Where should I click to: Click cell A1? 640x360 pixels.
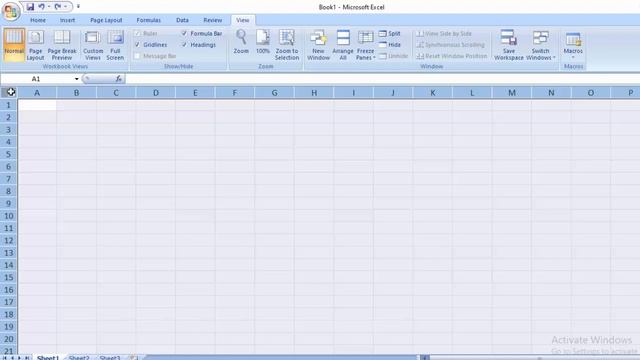(37, 105)
